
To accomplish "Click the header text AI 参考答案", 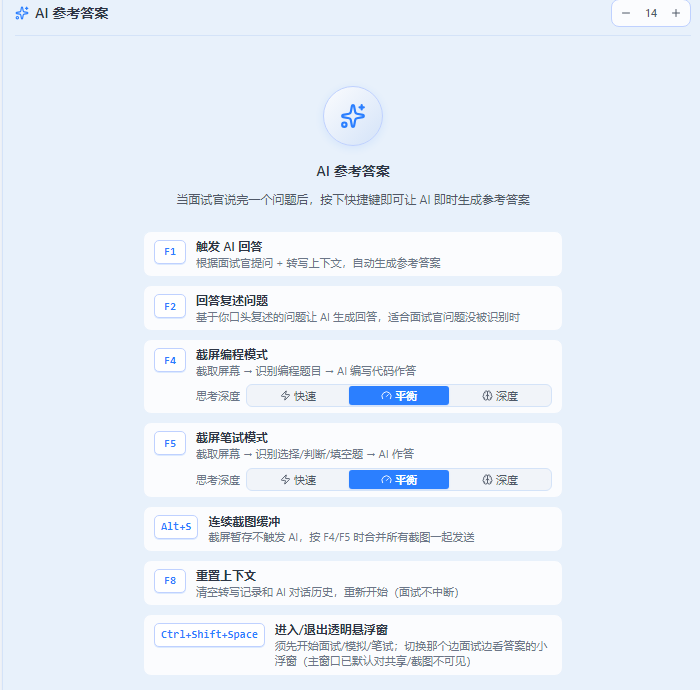I will coord(71,13).
